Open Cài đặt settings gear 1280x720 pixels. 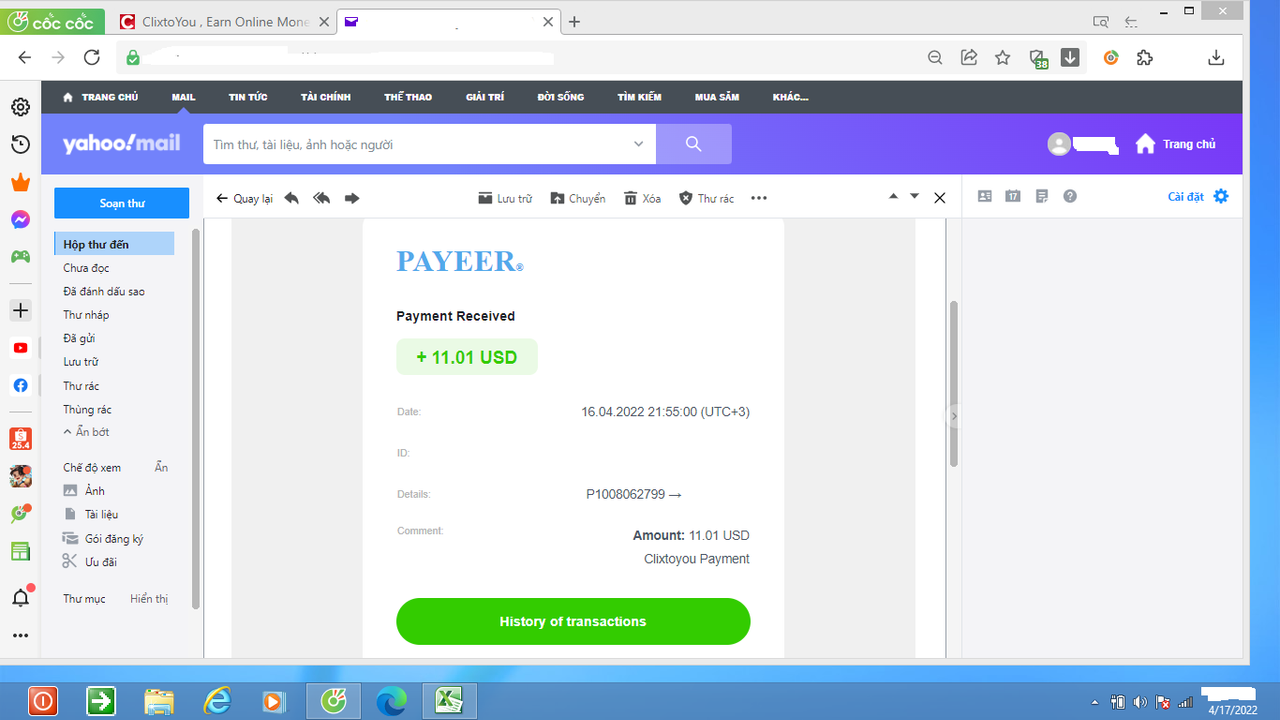coord(1198,196)
